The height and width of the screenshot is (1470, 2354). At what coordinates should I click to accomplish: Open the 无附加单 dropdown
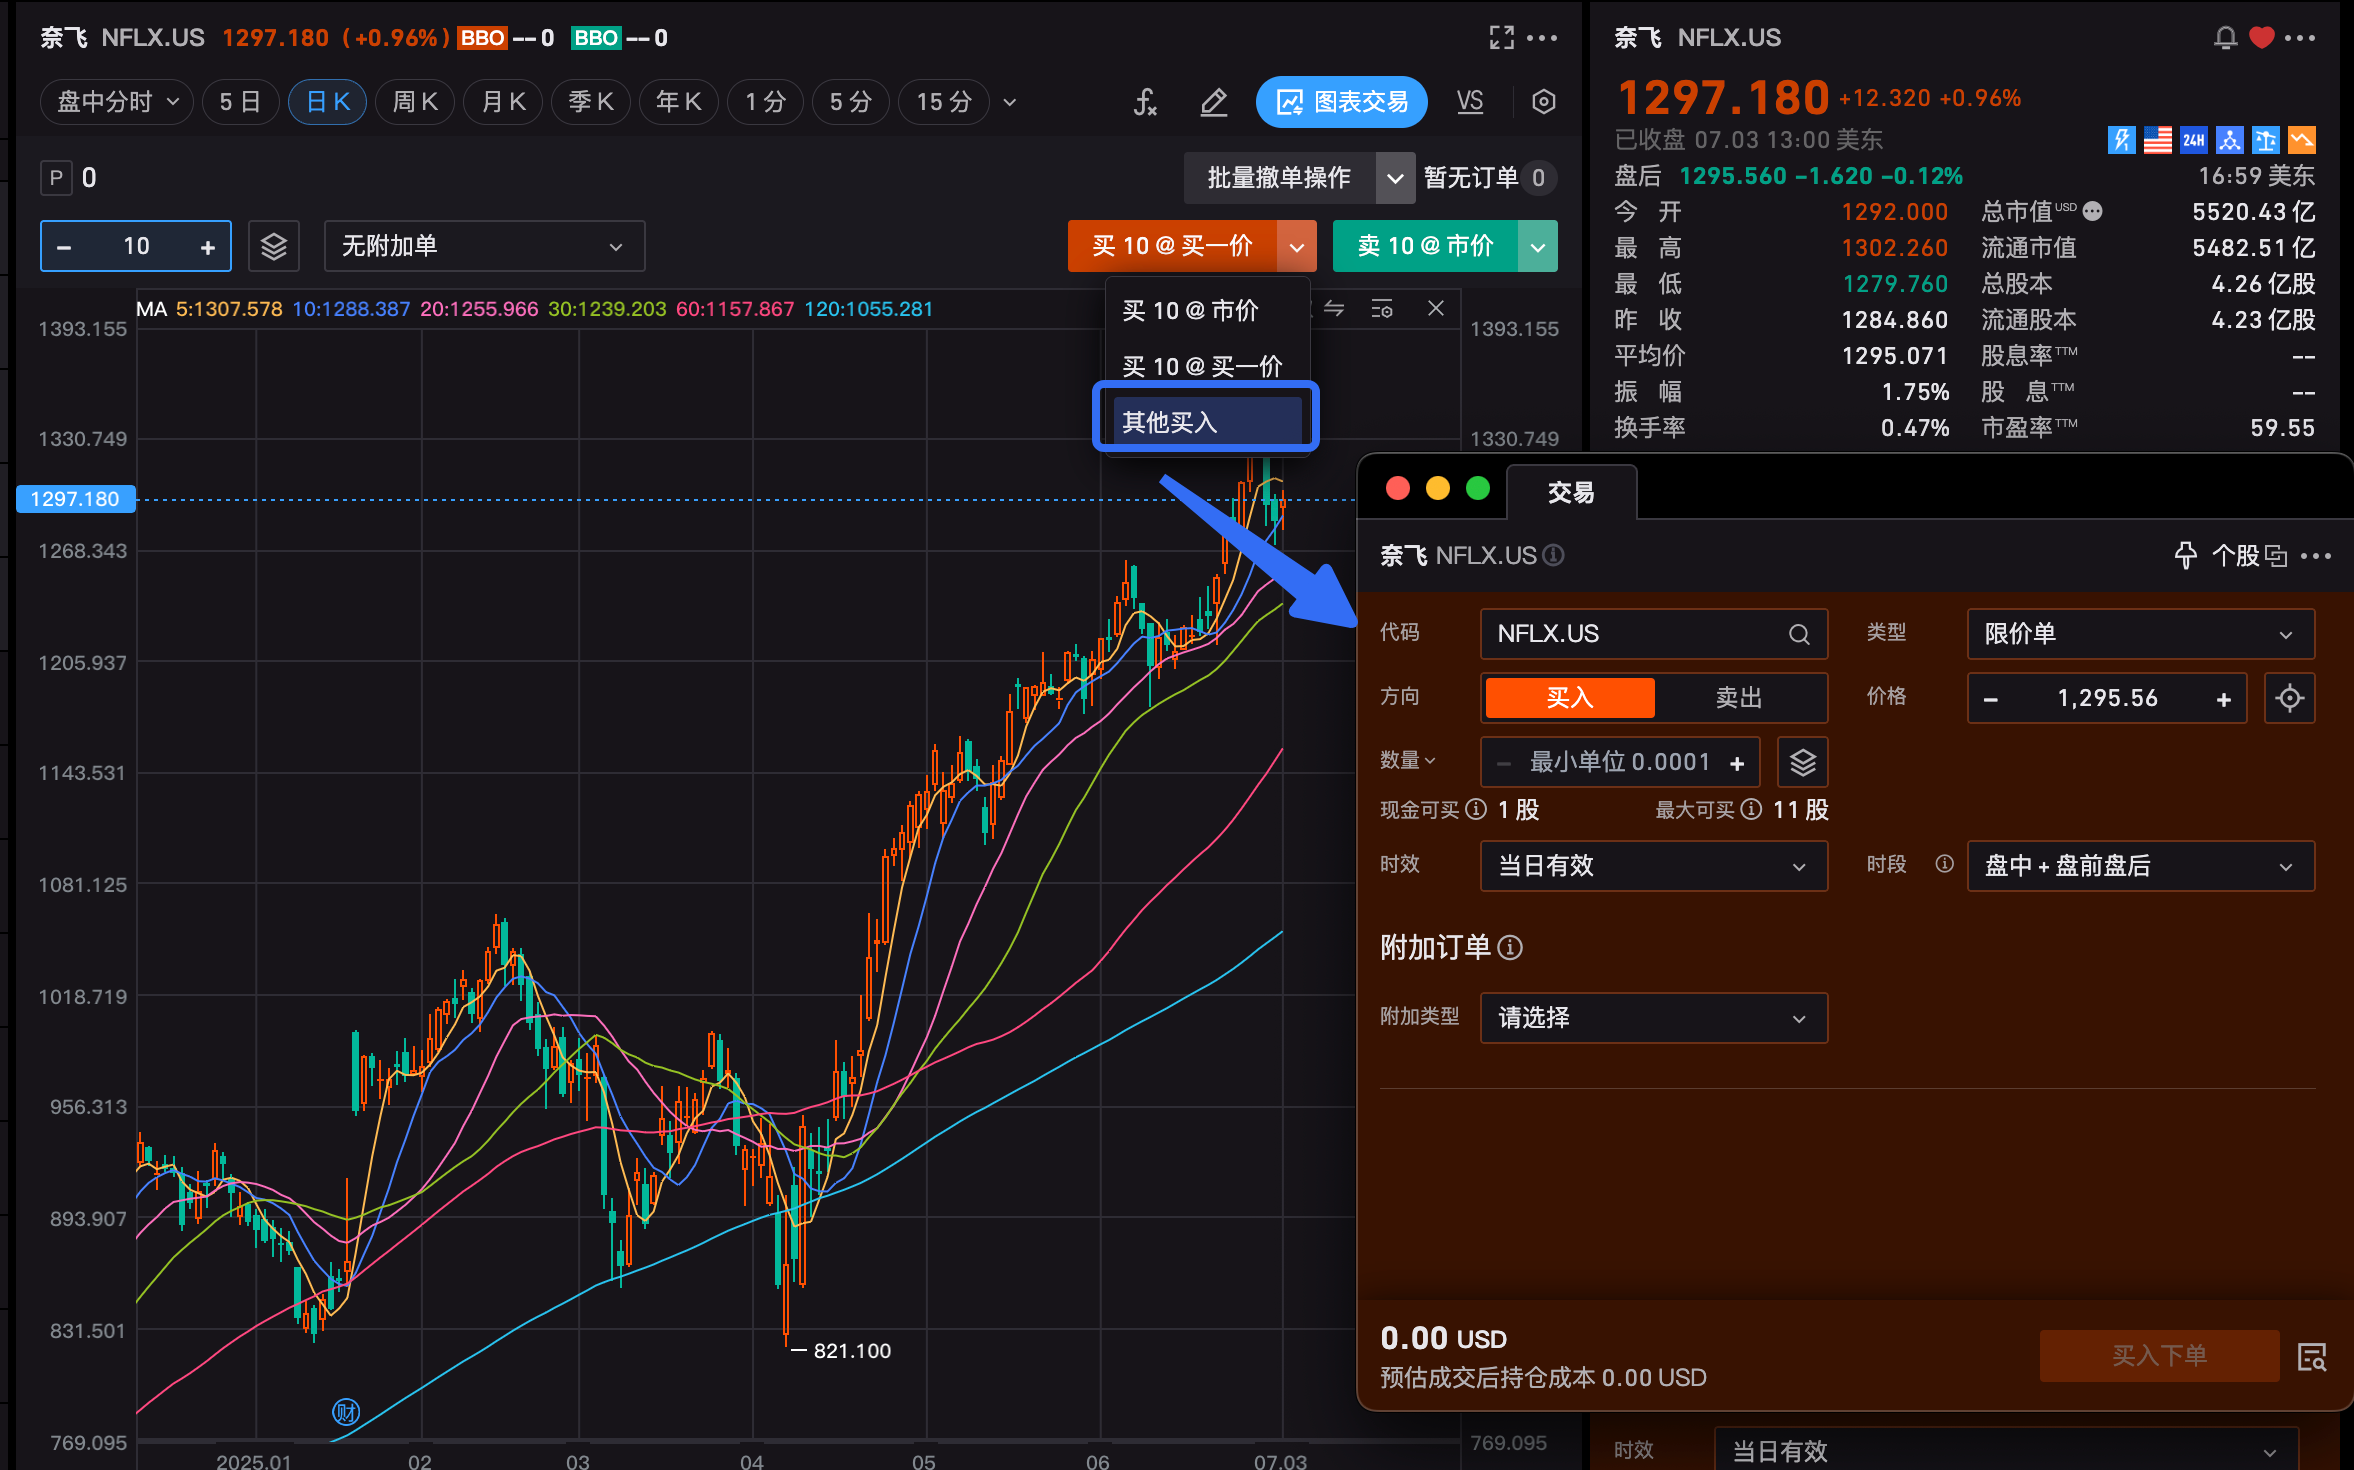pyautogui.click(x=484, y=246)
